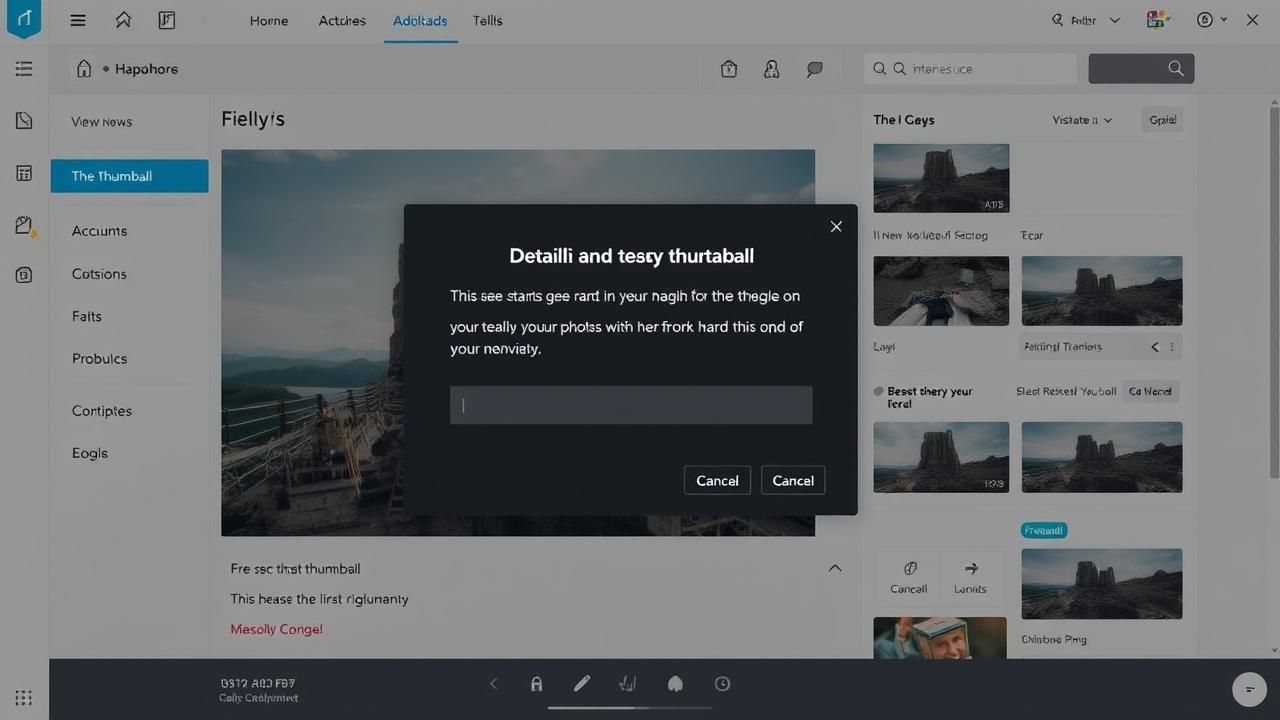Select The Thumball in sidebar
The image size is (1280, 720).
pos(130,176)
